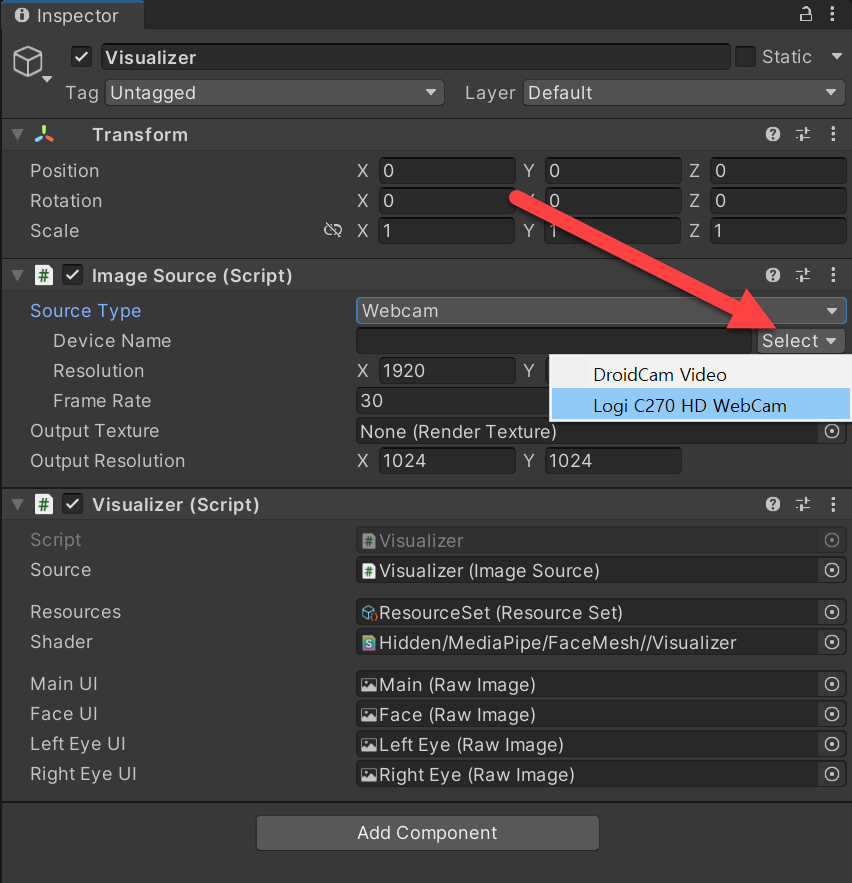Open GameObject icon dropdown arrow
Viewport: 852px width, 883px height.
[47, 79]
